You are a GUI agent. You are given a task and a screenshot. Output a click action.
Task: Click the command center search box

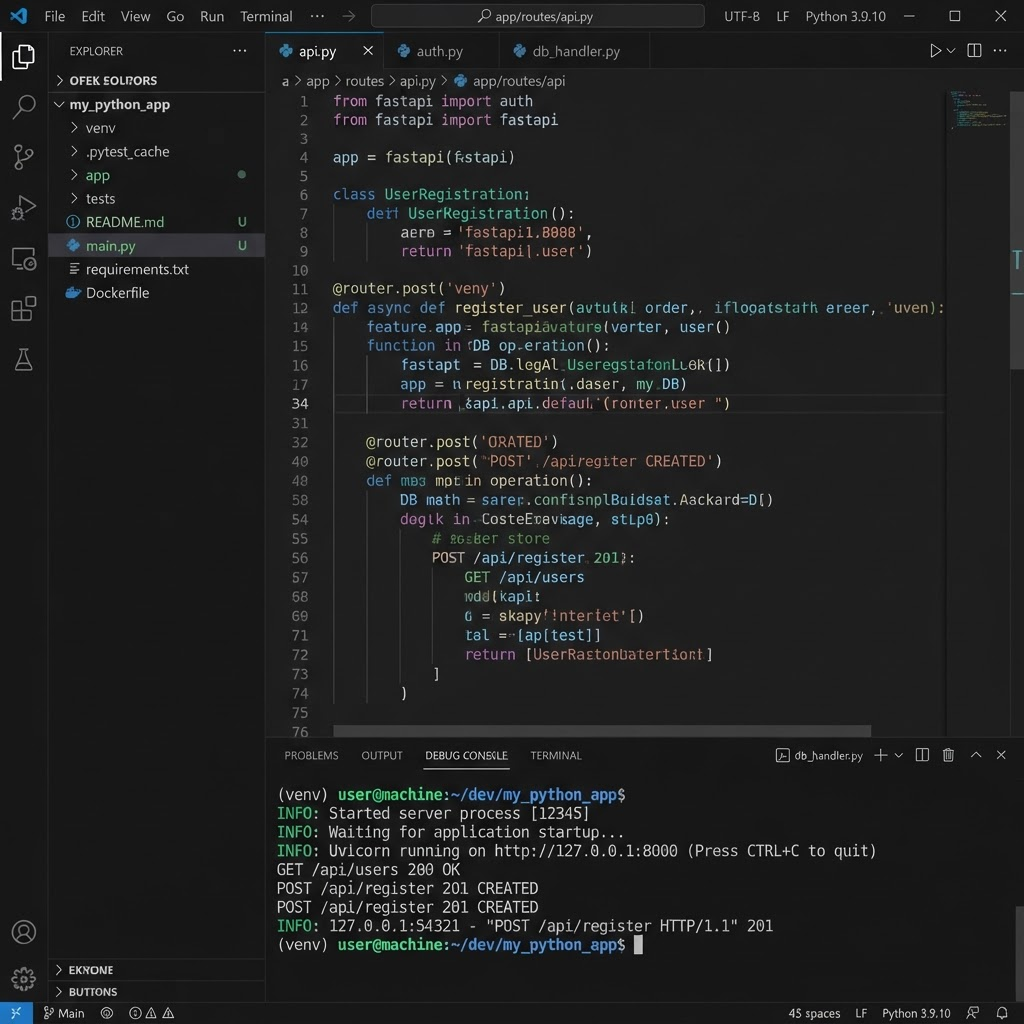click(537, 16)
